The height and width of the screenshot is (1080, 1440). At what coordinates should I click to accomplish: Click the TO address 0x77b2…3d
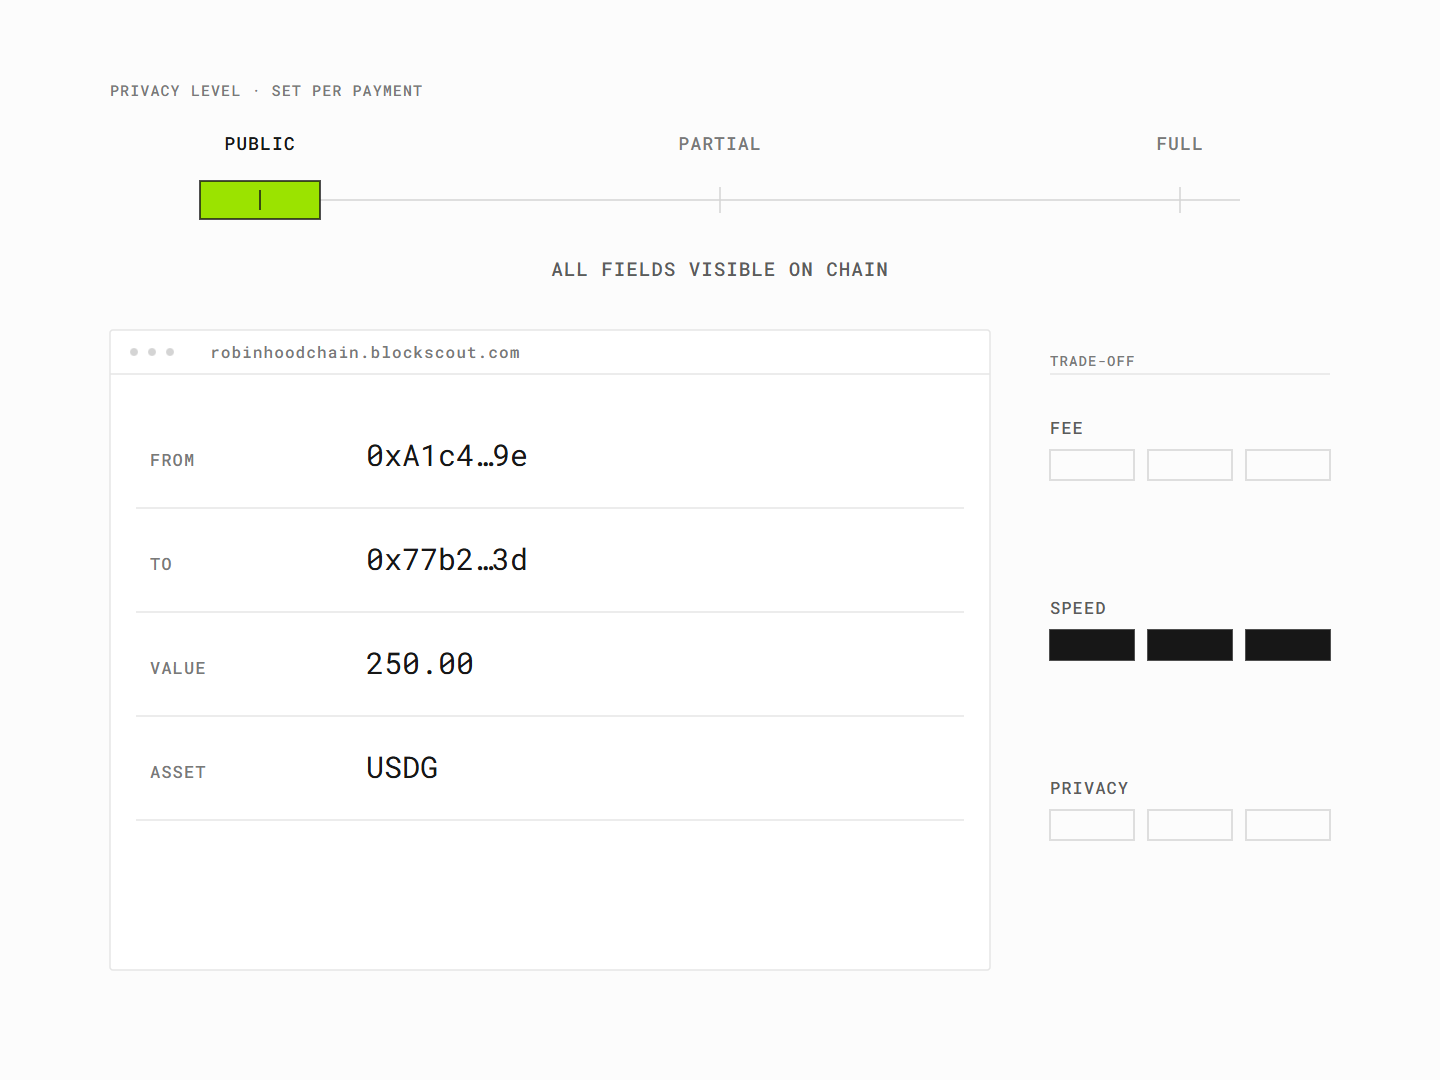click(x=447, y=560)
